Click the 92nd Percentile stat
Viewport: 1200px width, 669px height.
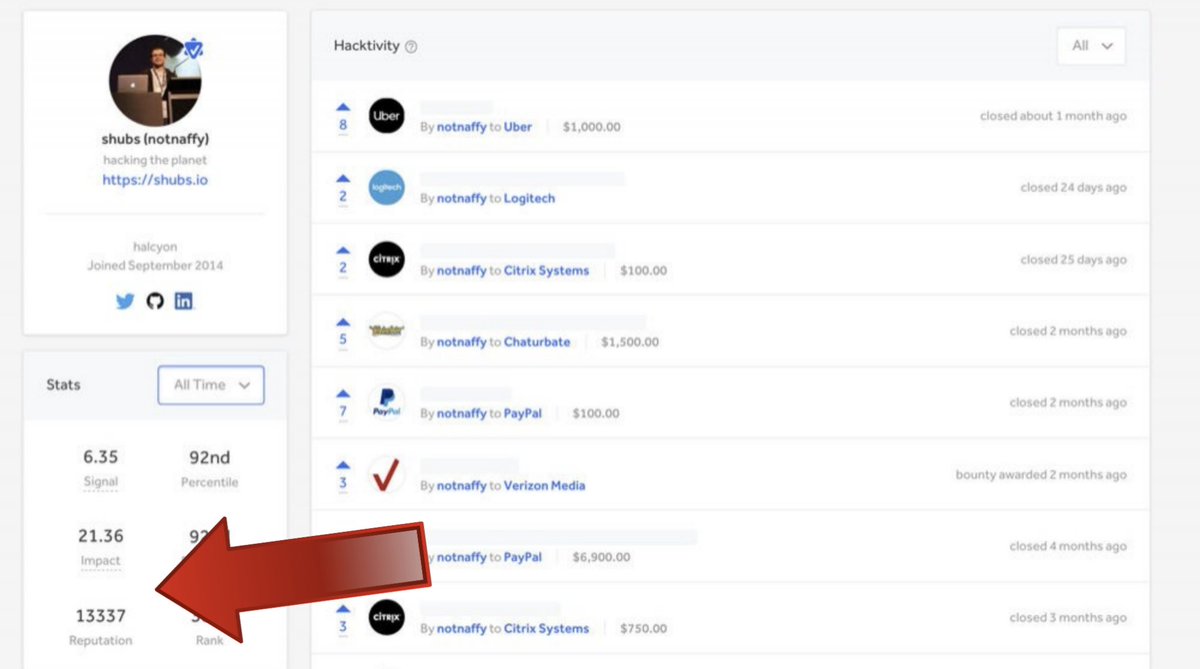210,467
